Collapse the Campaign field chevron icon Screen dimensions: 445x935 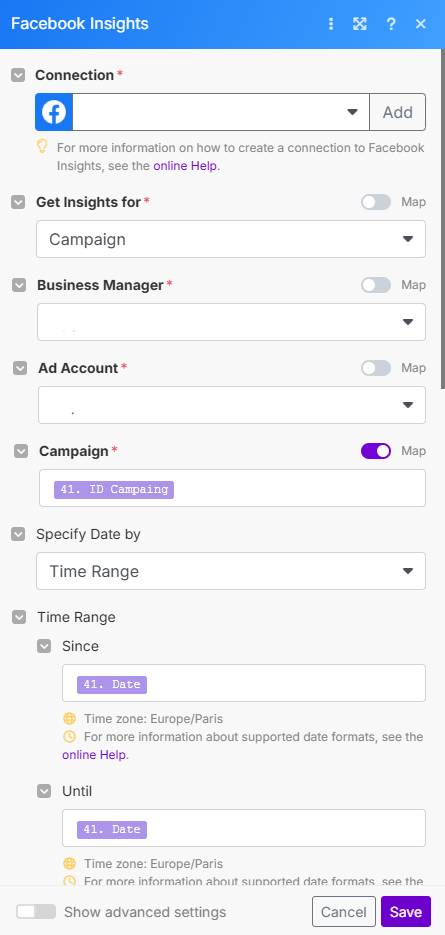pyautogui.click(x=21, y=451)
